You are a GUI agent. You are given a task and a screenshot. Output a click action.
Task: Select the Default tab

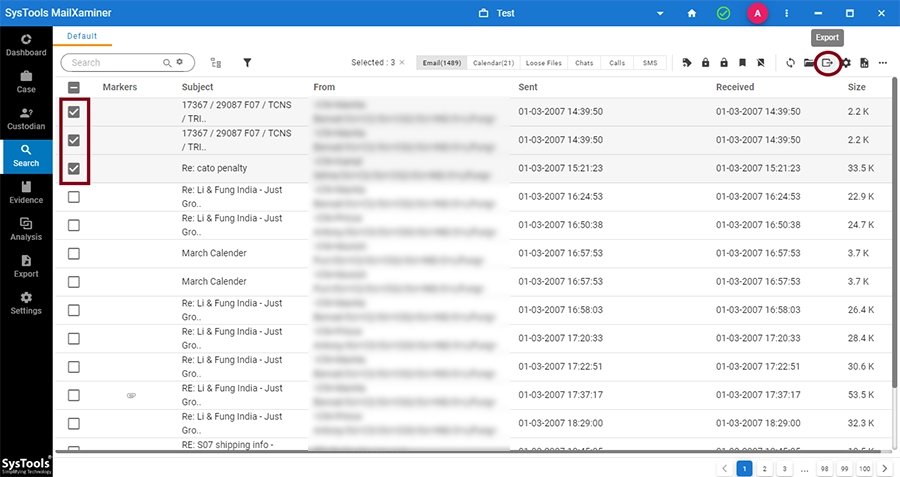pyautogui.click(x=82, y=36)
